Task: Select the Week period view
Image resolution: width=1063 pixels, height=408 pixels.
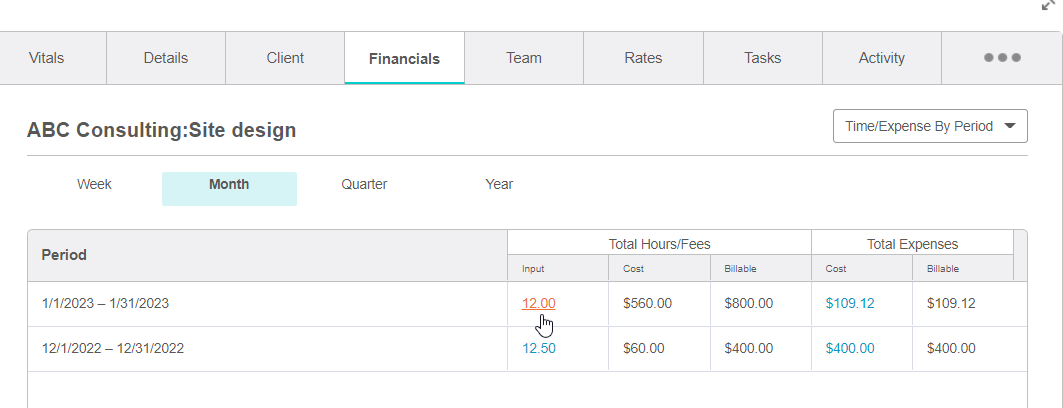Action: point(94,185)
